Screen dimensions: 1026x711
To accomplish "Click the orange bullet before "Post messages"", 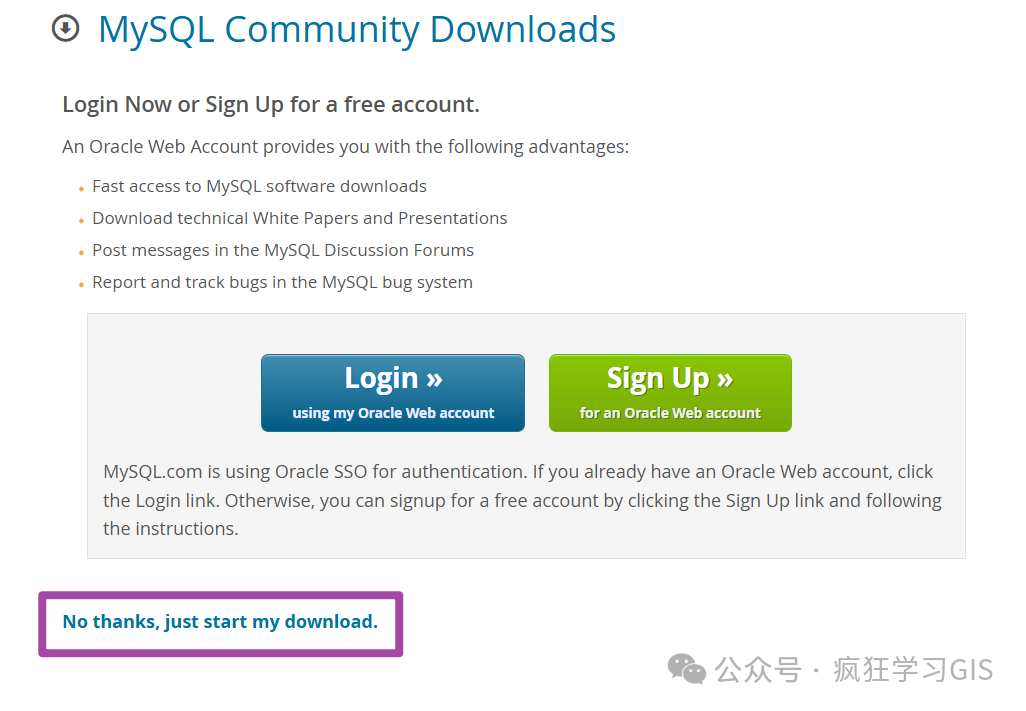I will [x=81, y=252].
